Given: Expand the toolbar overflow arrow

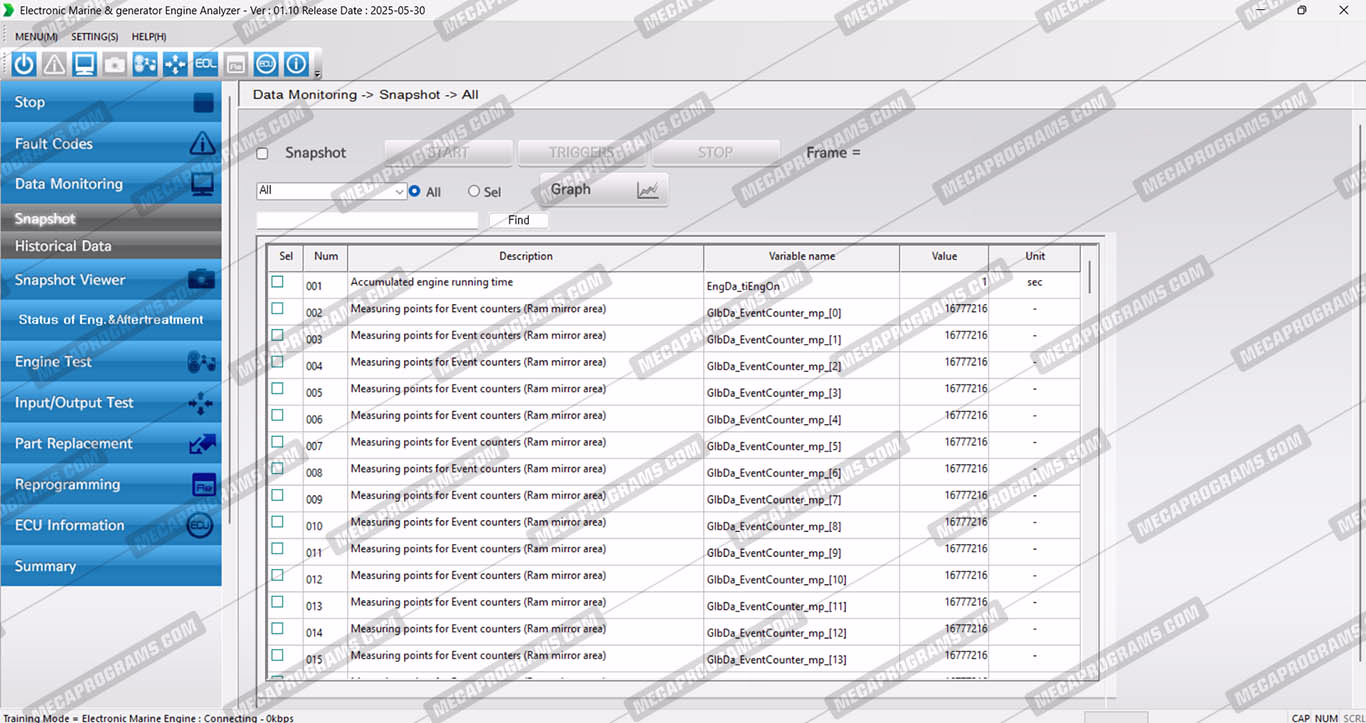Looking at the screenshot, I should tap(318, 73).
